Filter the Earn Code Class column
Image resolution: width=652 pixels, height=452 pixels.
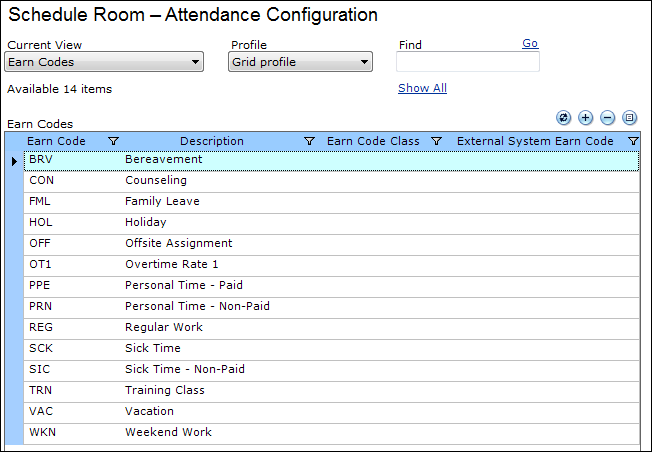(x=436, y=141)
